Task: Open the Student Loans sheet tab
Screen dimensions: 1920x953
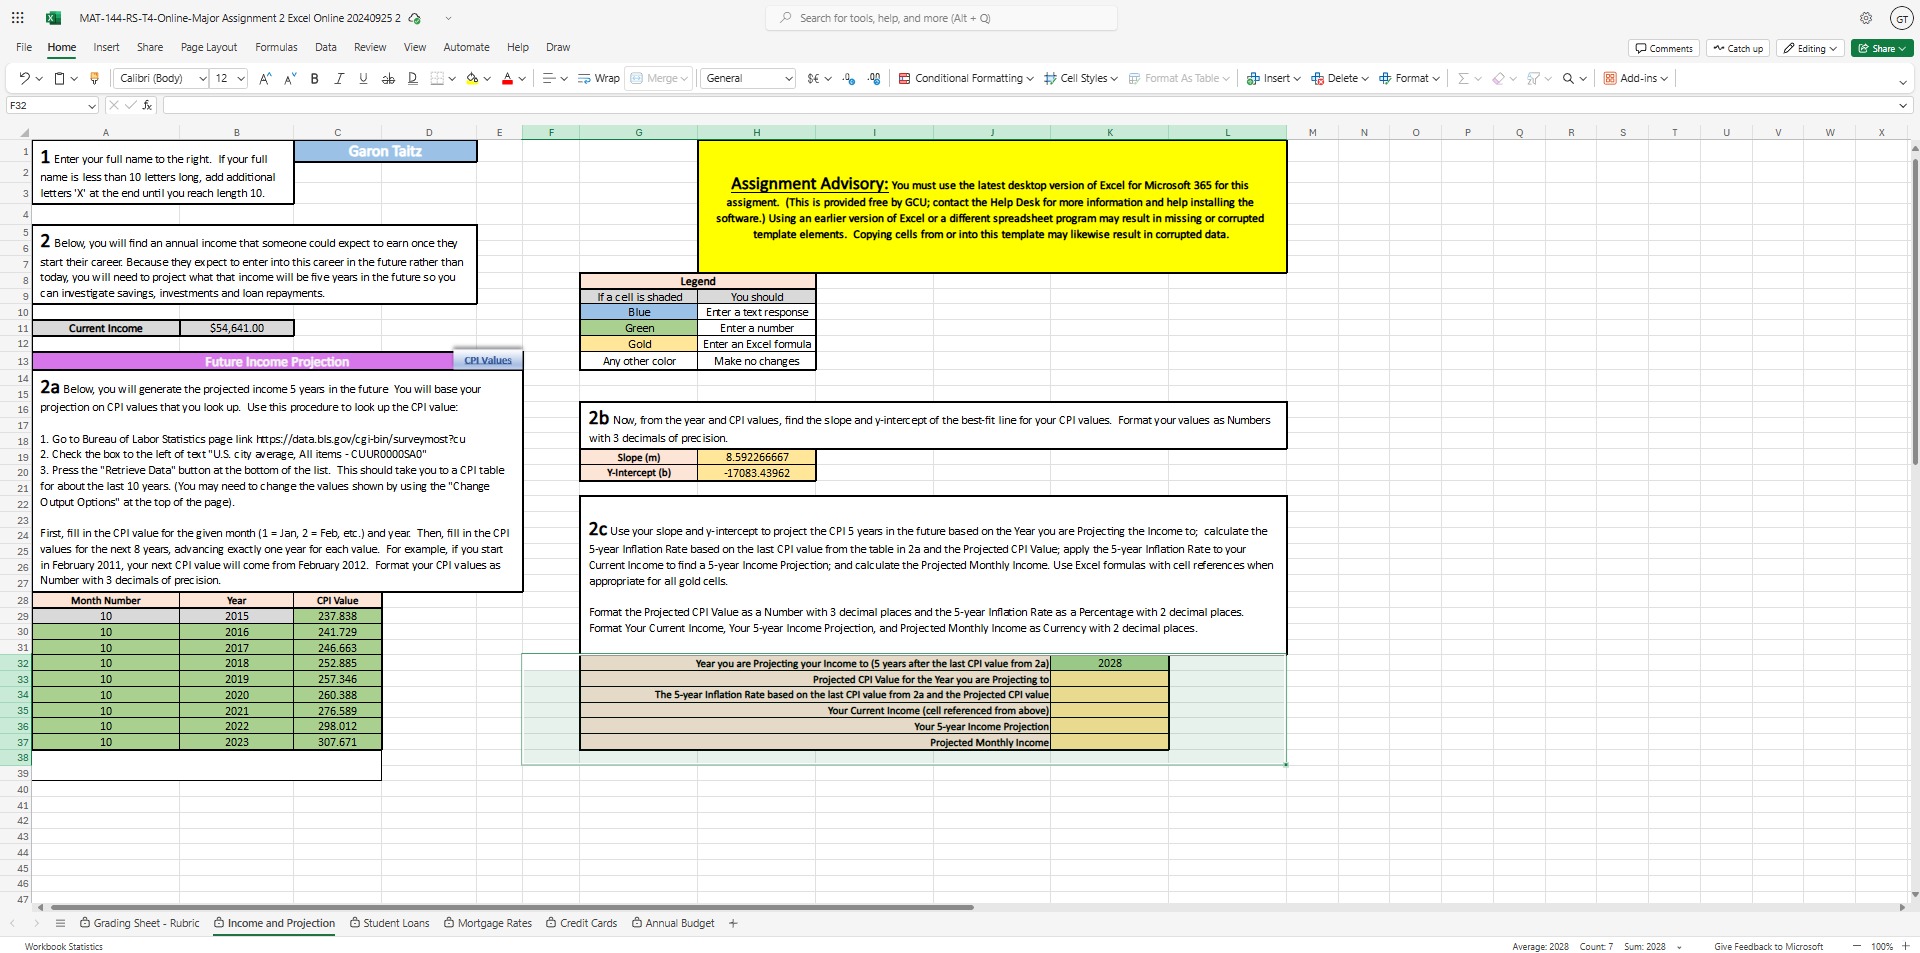Action: pos(390,923)
